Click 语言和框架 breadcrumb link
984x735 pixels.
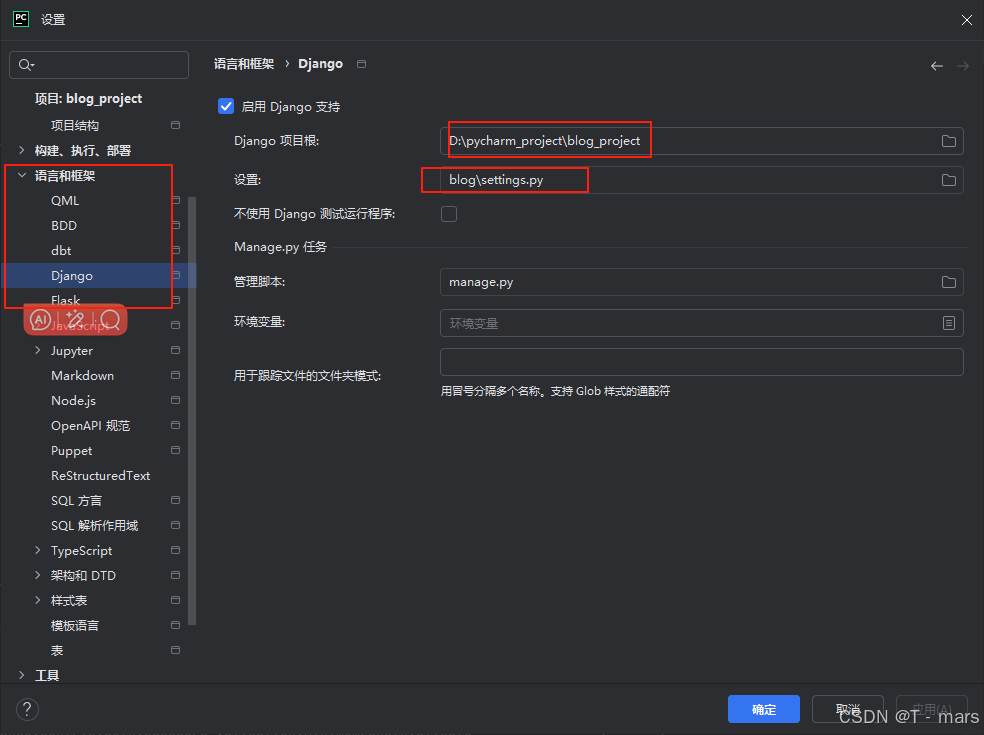244,64
